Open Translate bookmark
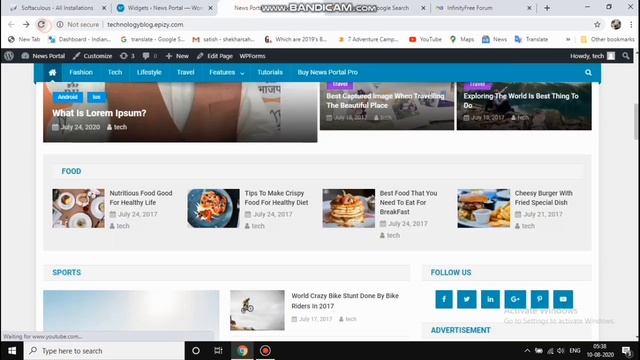 pyautogui.click(x=531, y=39)
